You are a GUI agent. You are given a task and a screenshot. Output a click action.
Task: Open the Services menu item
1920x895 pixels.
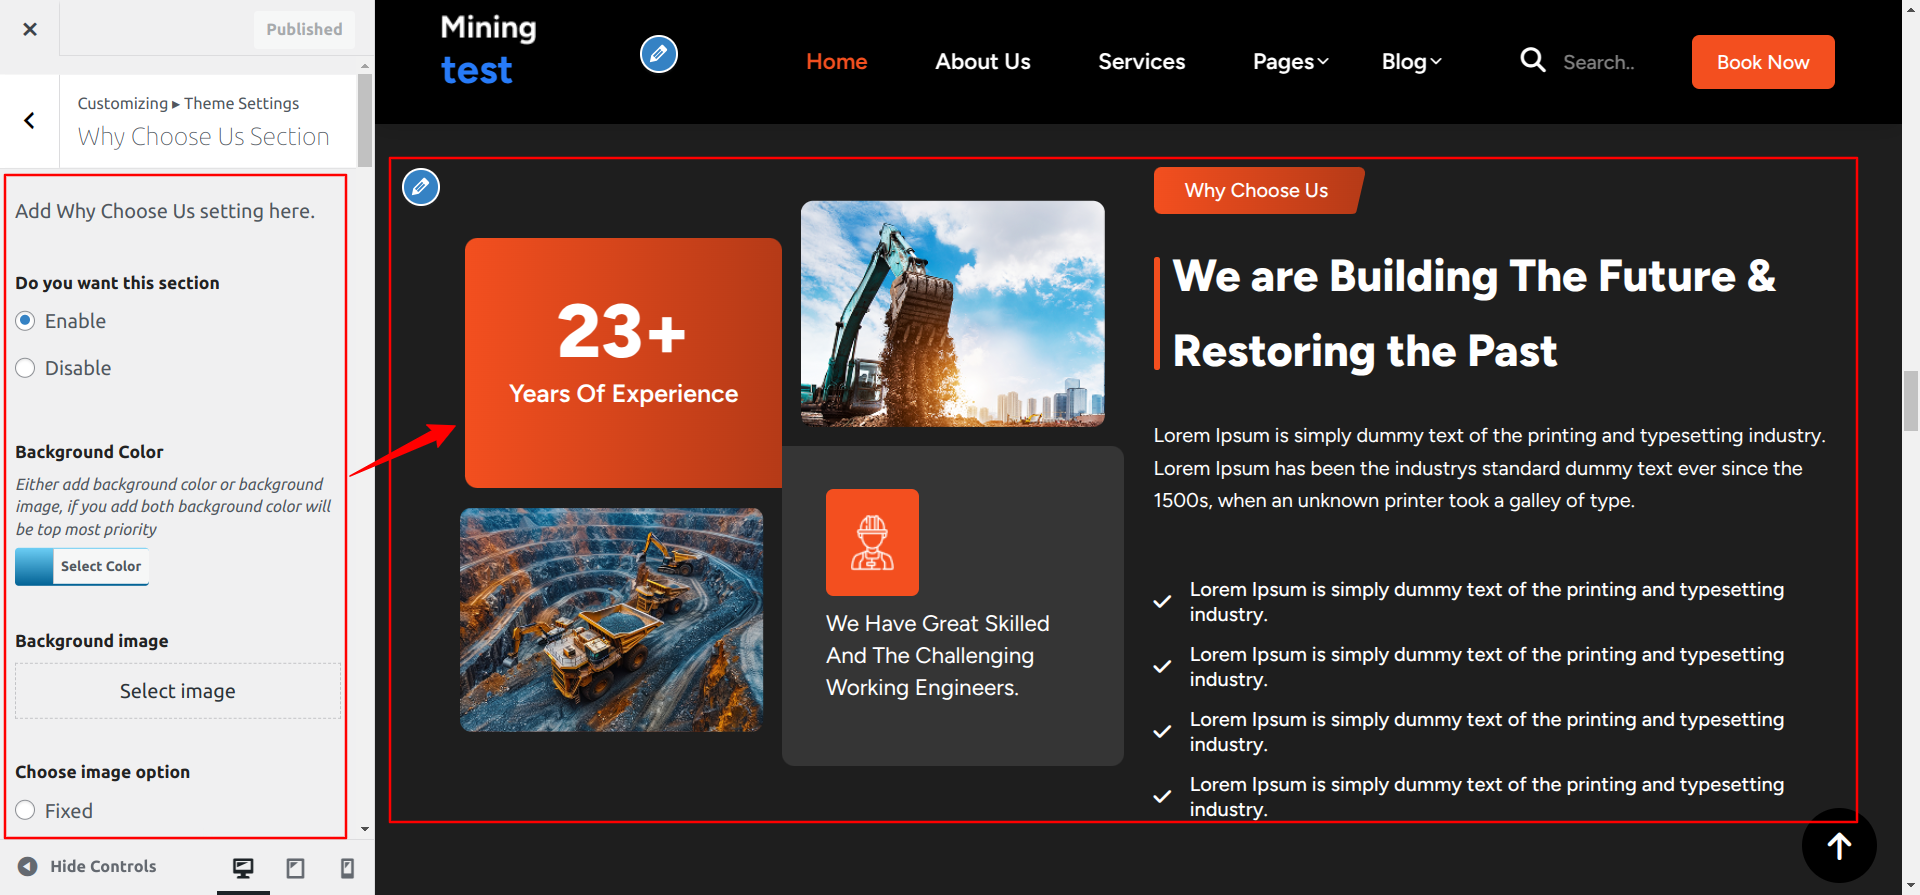coord(1141,62)
